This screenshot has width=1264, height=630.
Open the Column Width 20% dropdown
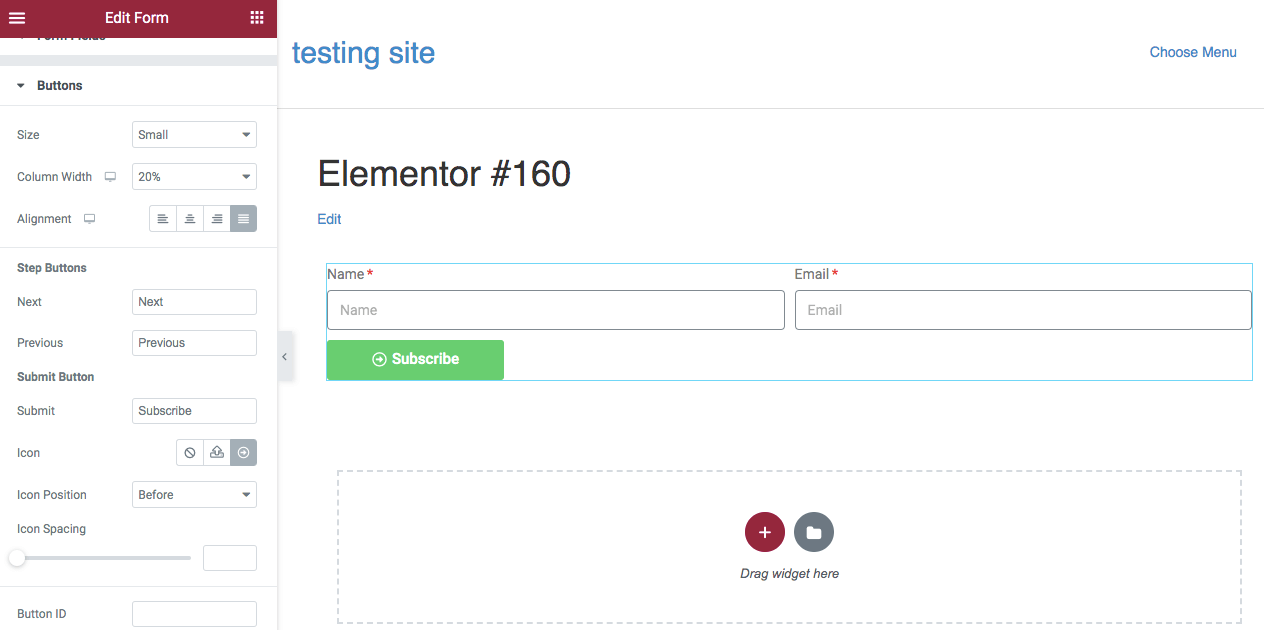(x=194, y=176)
